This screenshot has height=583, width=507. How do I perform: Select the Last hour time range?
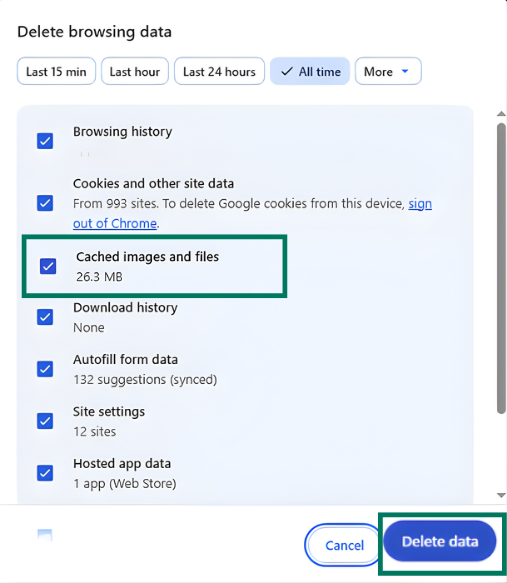pyautogui.click(x=135, y=71)
